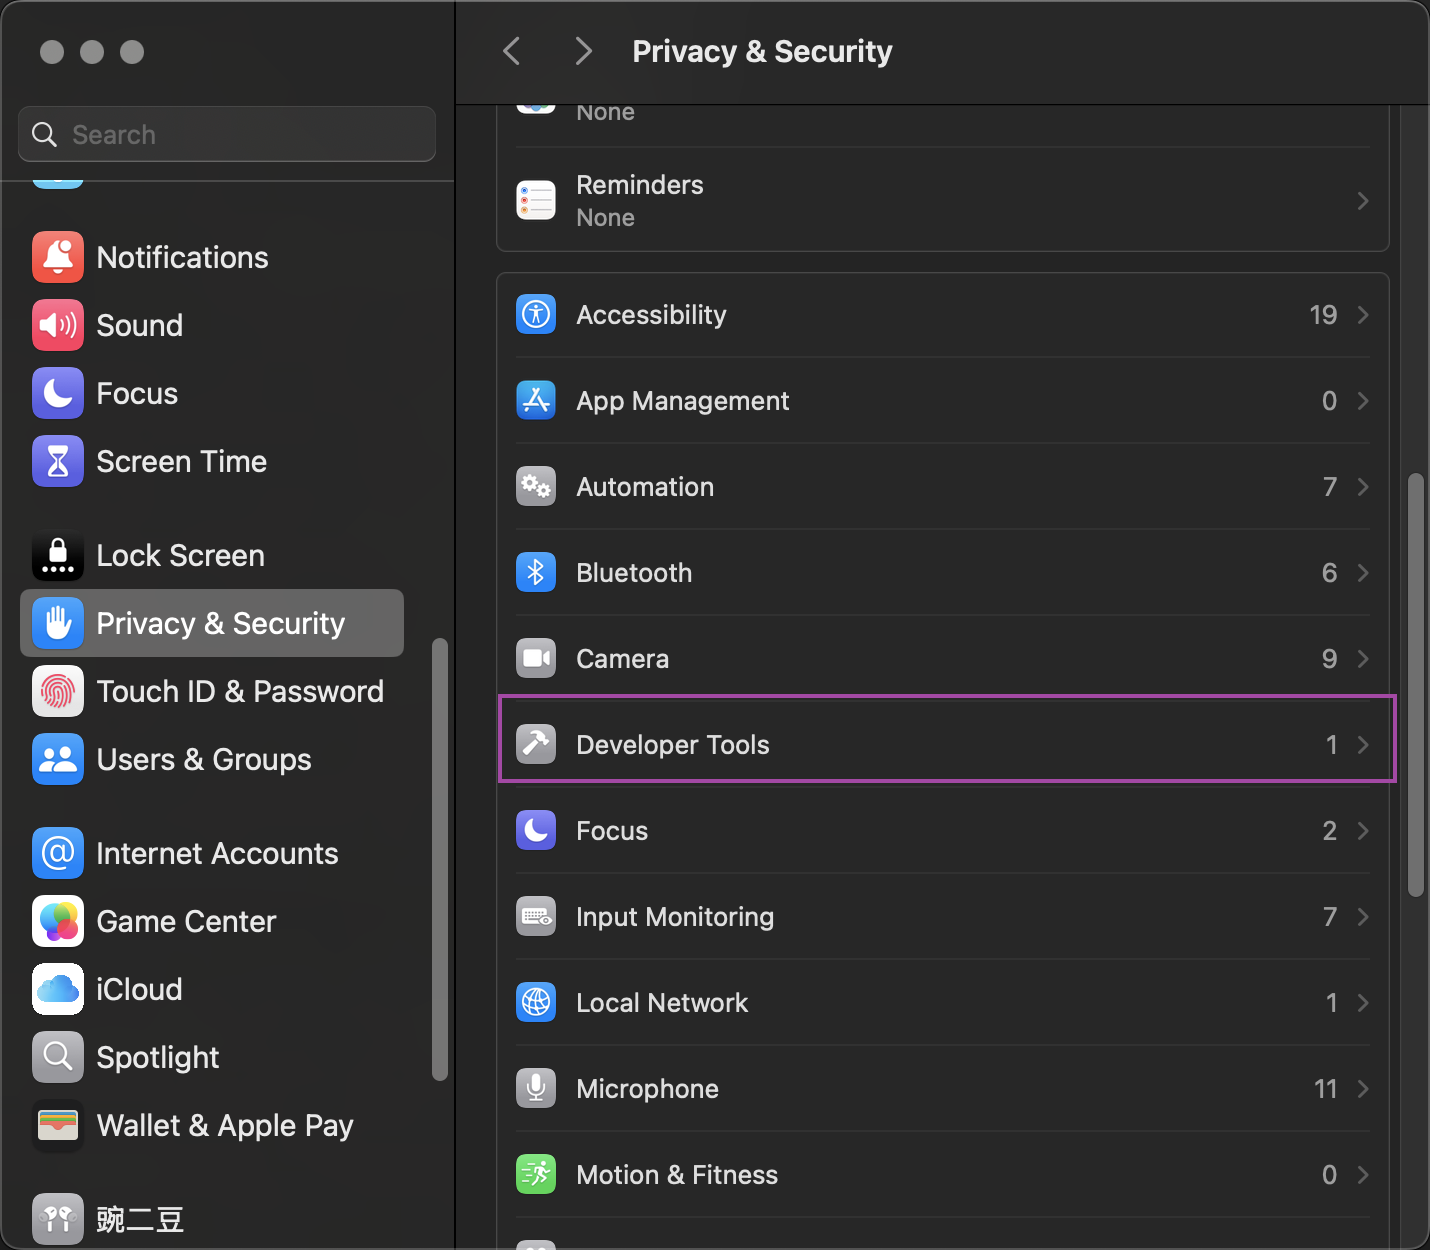Switch to the Sound settings pane
Viewport: 1430px width, 1250px height.
[x=212, y=325]
